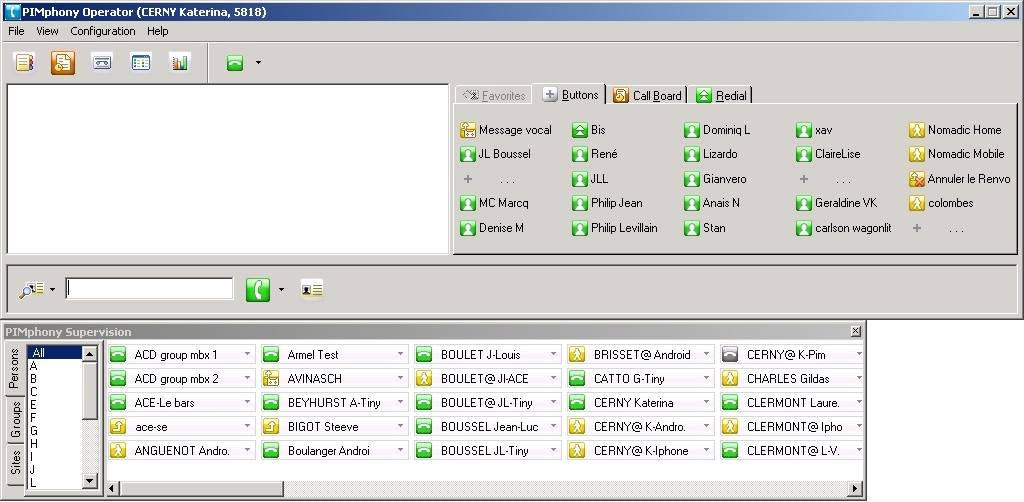Image resolution: width=1024 pixels, height=502 pixels.
Task: Expand BOUSSEL Jean-Luc dropdown arrow
Action: [x=553, y=427]
